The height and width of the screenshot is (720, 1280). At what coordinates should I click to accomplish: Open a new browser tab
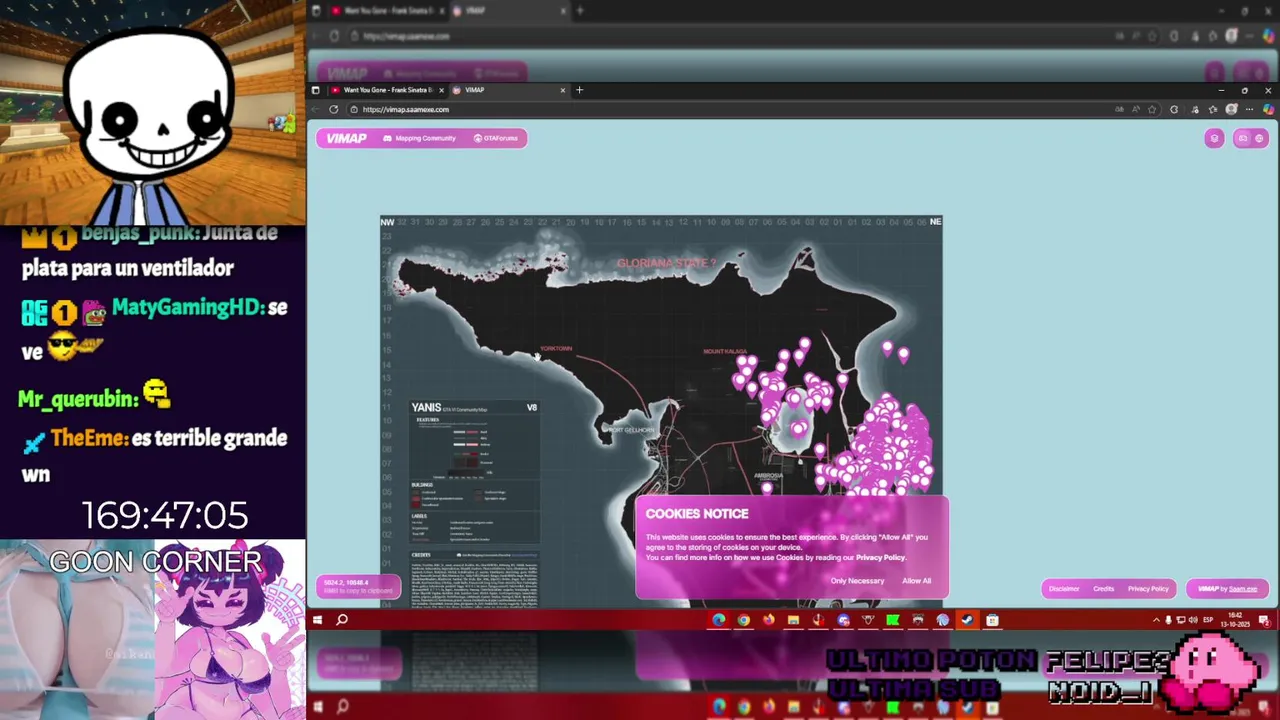pyautogui.click(x=579, y=90)
